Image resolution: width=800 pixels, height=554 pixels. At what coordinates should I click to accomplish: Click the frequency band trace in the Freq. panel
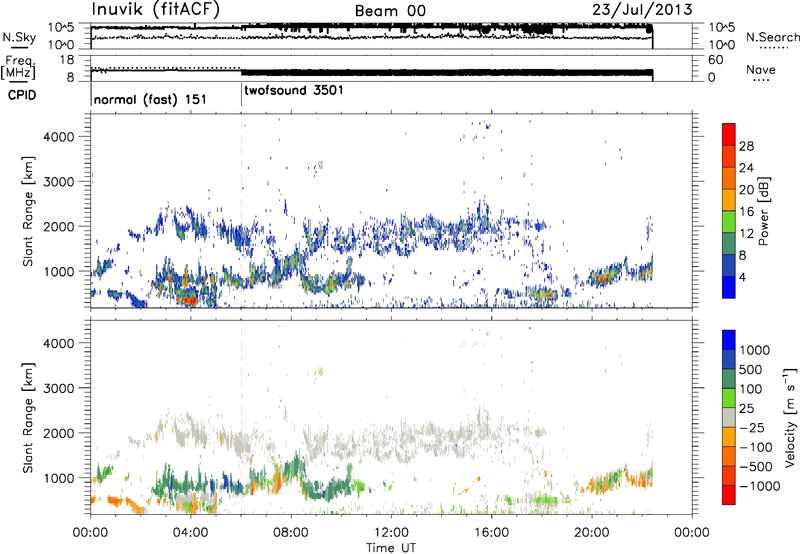(x=447, y=73)
